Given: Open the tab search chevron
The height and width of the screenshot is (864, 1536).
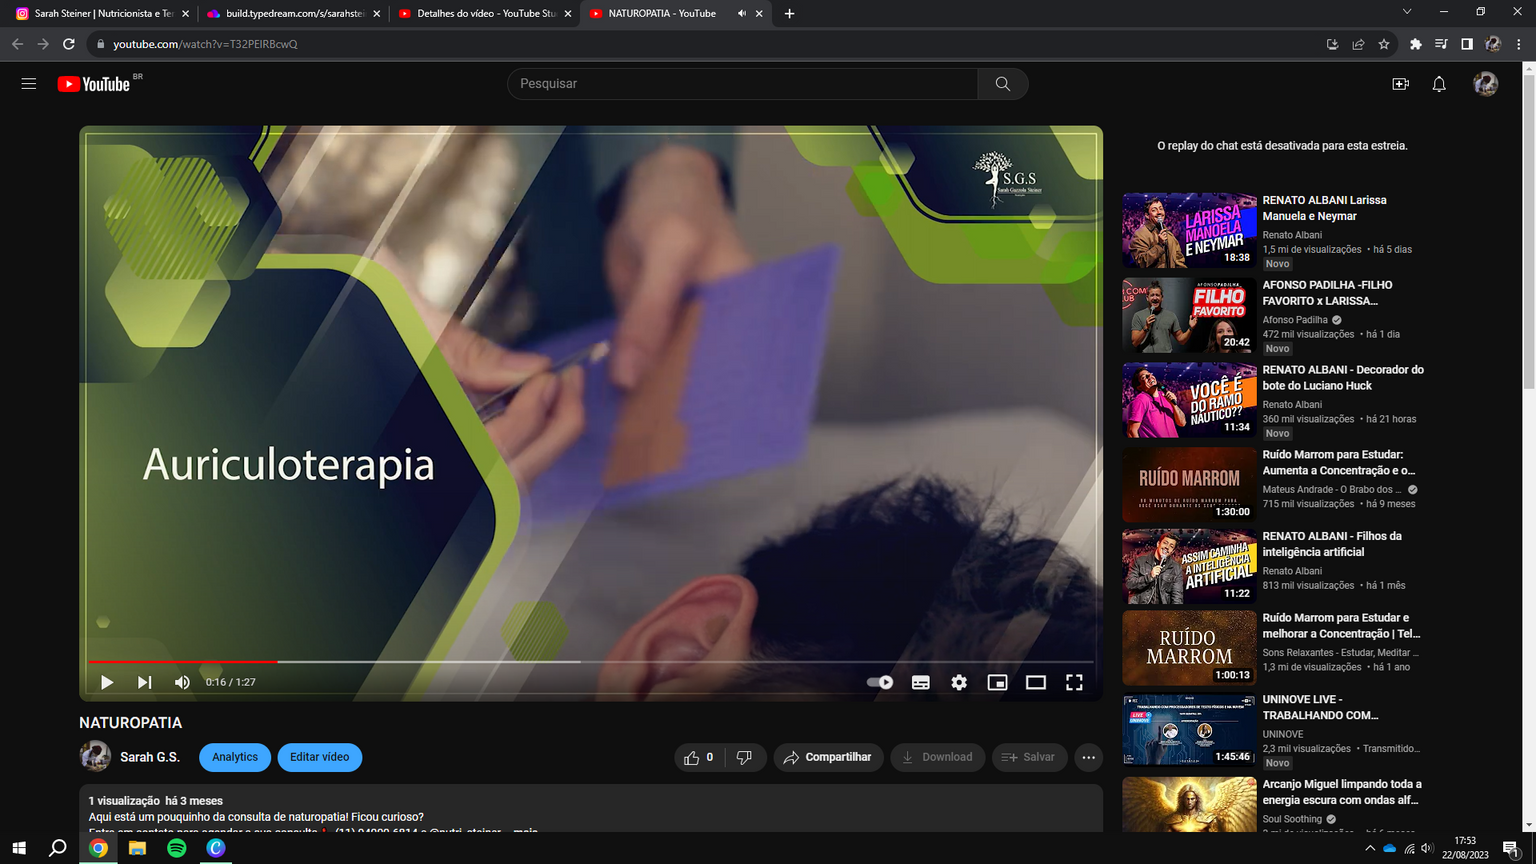Looking at the screenshot, I should coord(1406,12).
